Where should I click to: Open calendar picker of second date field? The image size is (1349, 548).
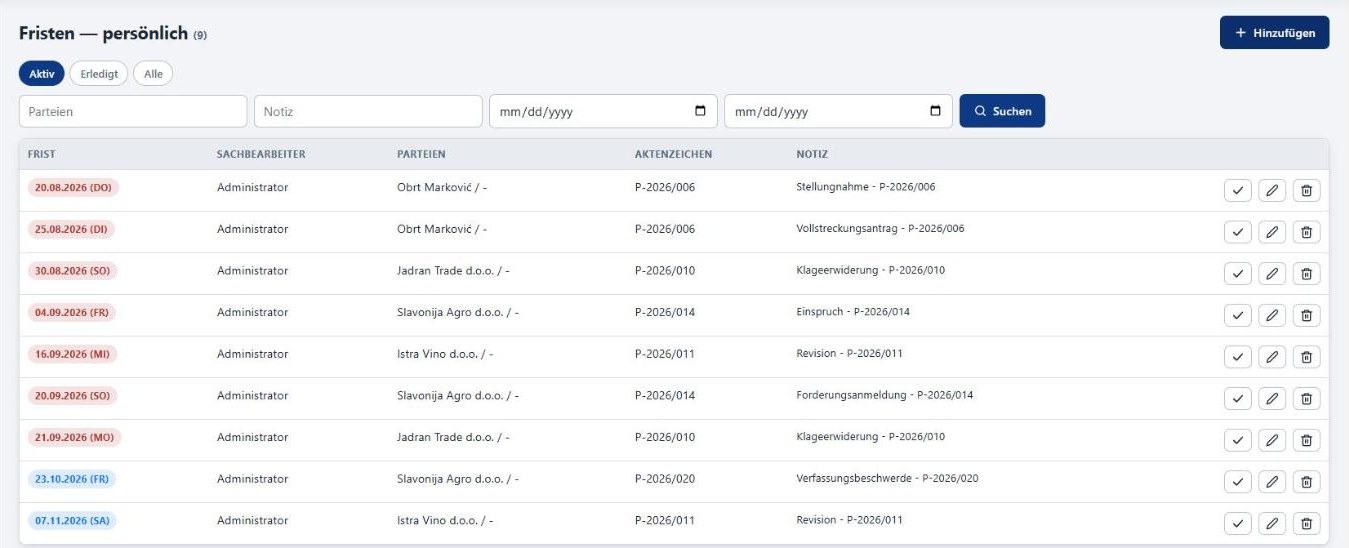935,111
